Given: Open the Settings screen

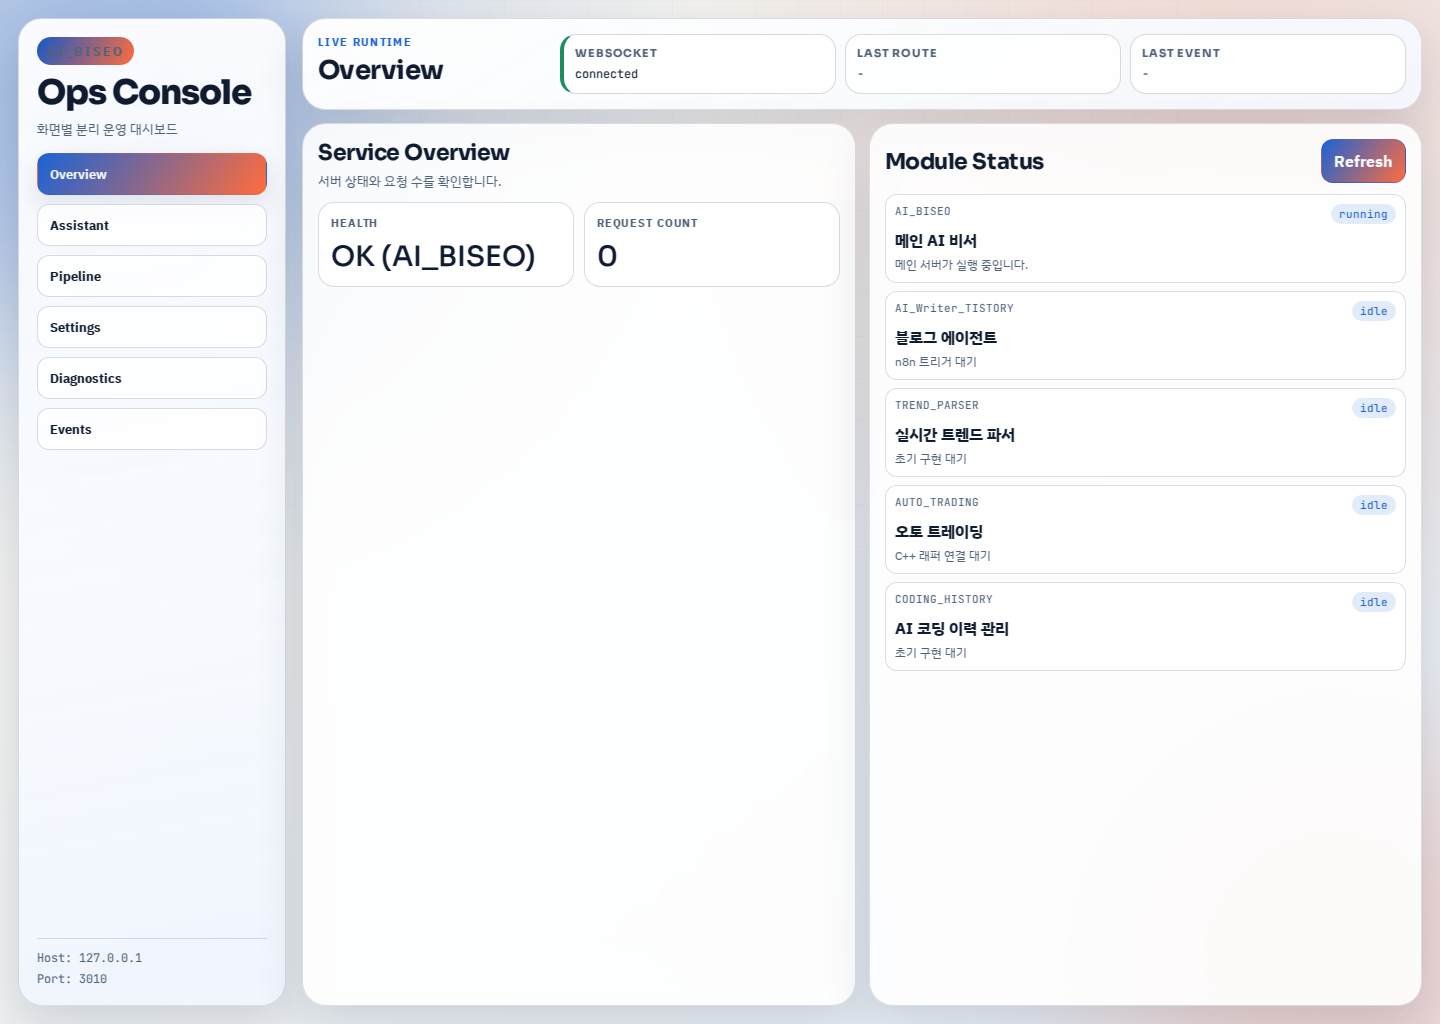Looking at the screenshot, I should (x=151, y=326).
